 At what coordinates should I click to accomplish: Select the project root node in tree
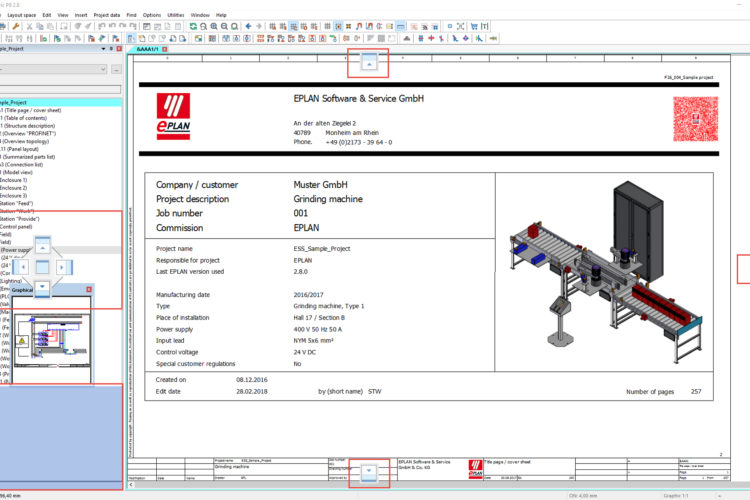61,102
